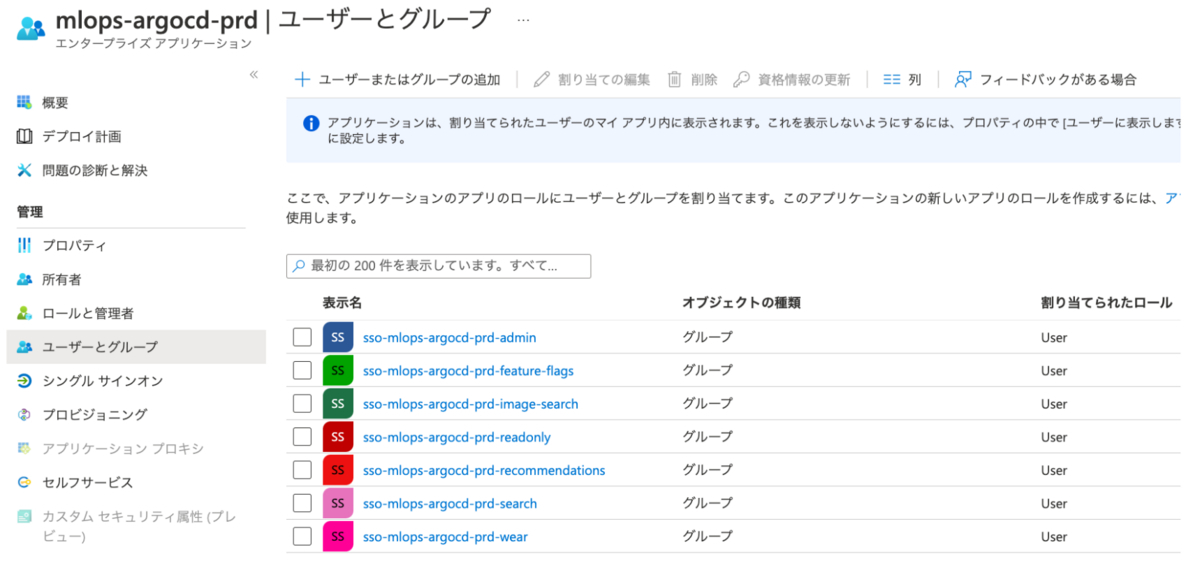
Task: Check the box for sso-mlops-argocd-prd-feature-flags
Action: point(302,371)
